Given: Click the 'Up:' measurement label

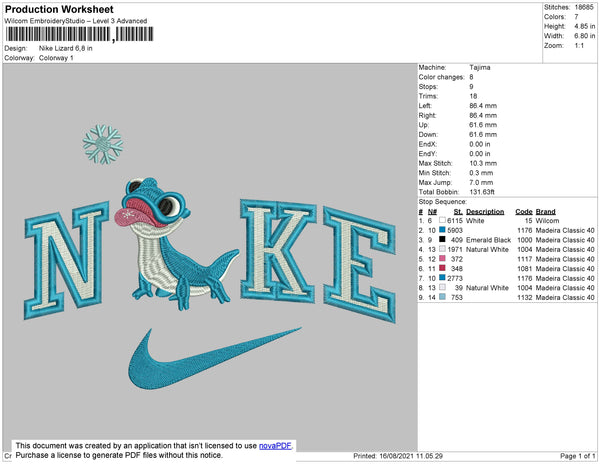Looking at the screenshot, I should click(x=424, y=125).
